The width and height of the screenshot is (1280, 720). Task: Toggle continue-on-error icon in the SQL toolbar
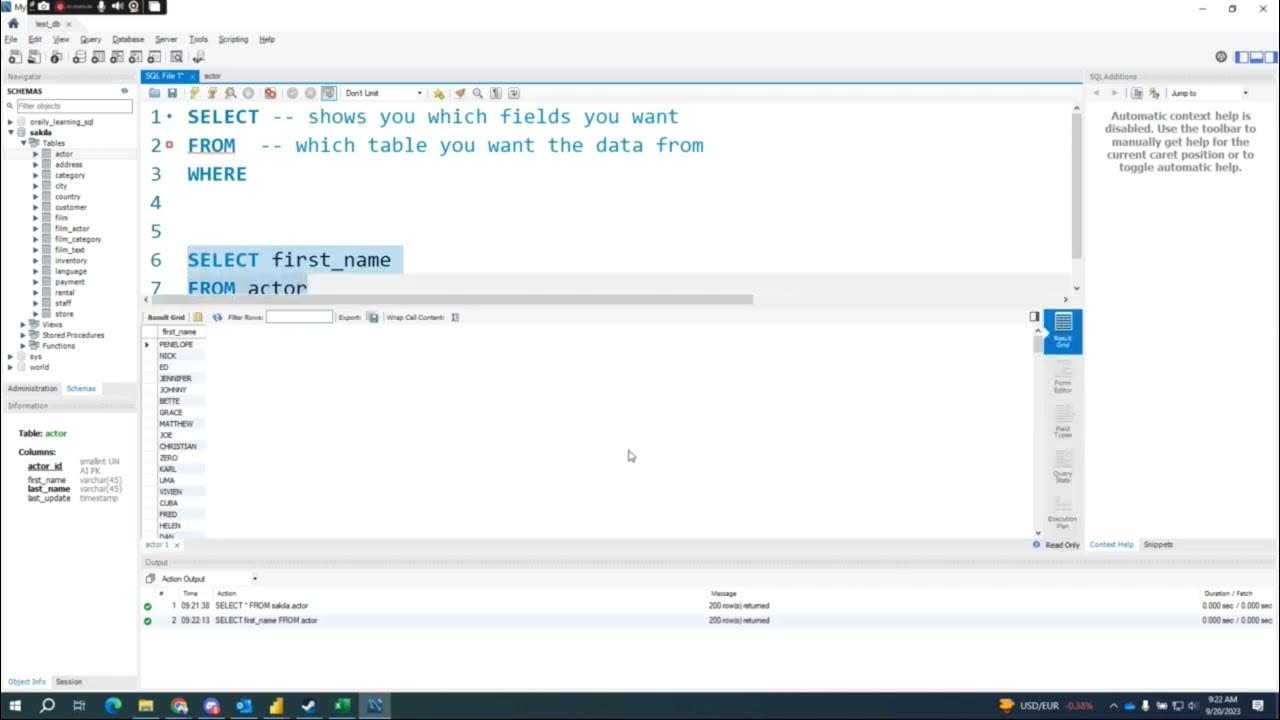click(270, 93)
